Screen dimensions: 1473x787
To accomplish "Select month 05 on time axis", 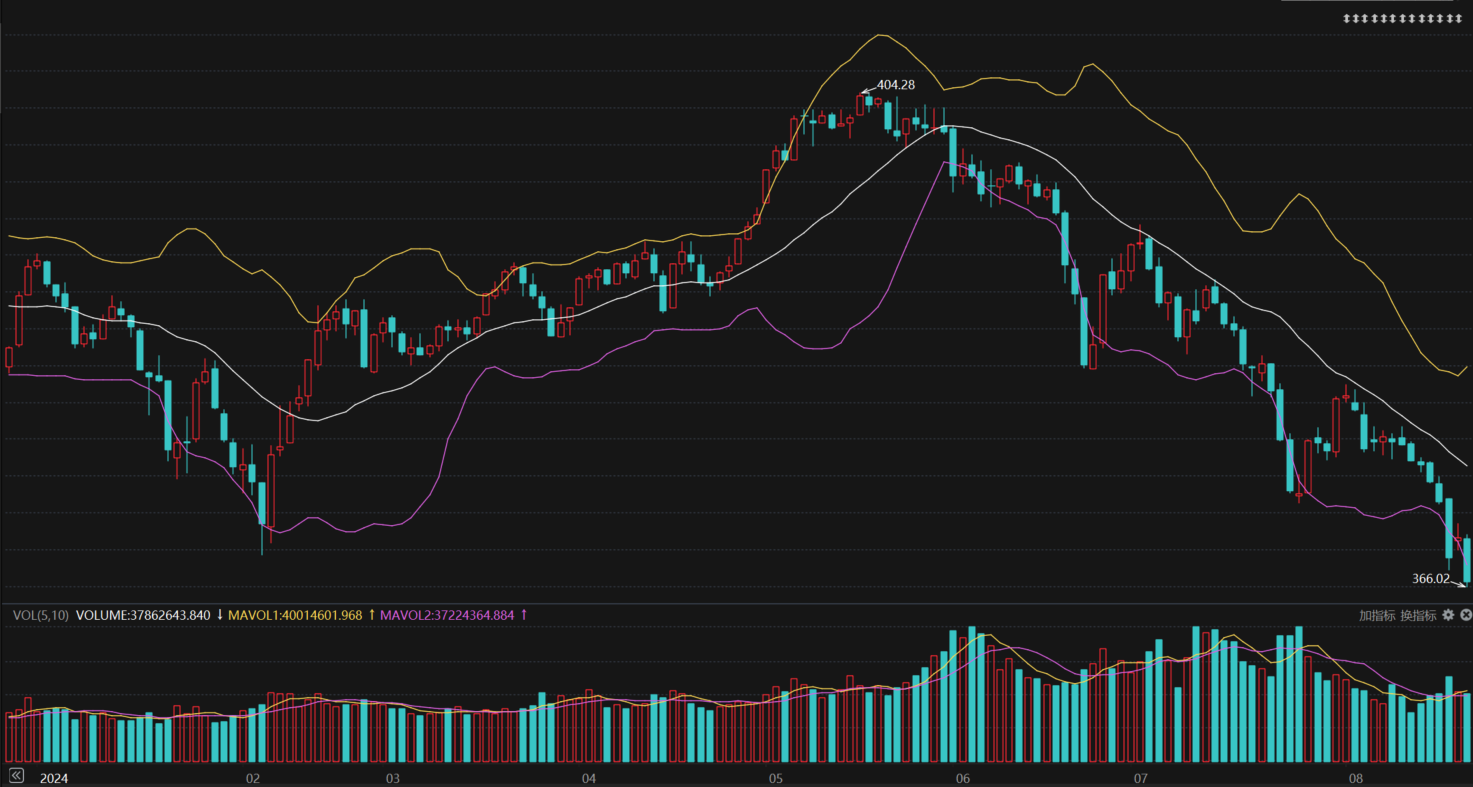I will 775,778.
